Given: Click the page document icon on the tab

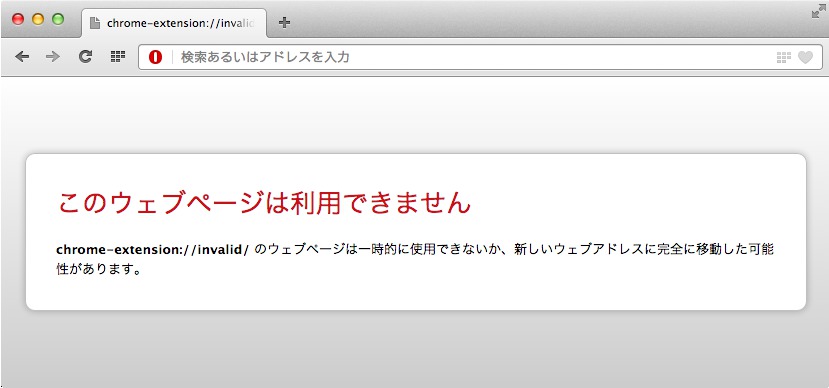Looking at the screenshot, I should pyautogui.click(x=95, y=23).
